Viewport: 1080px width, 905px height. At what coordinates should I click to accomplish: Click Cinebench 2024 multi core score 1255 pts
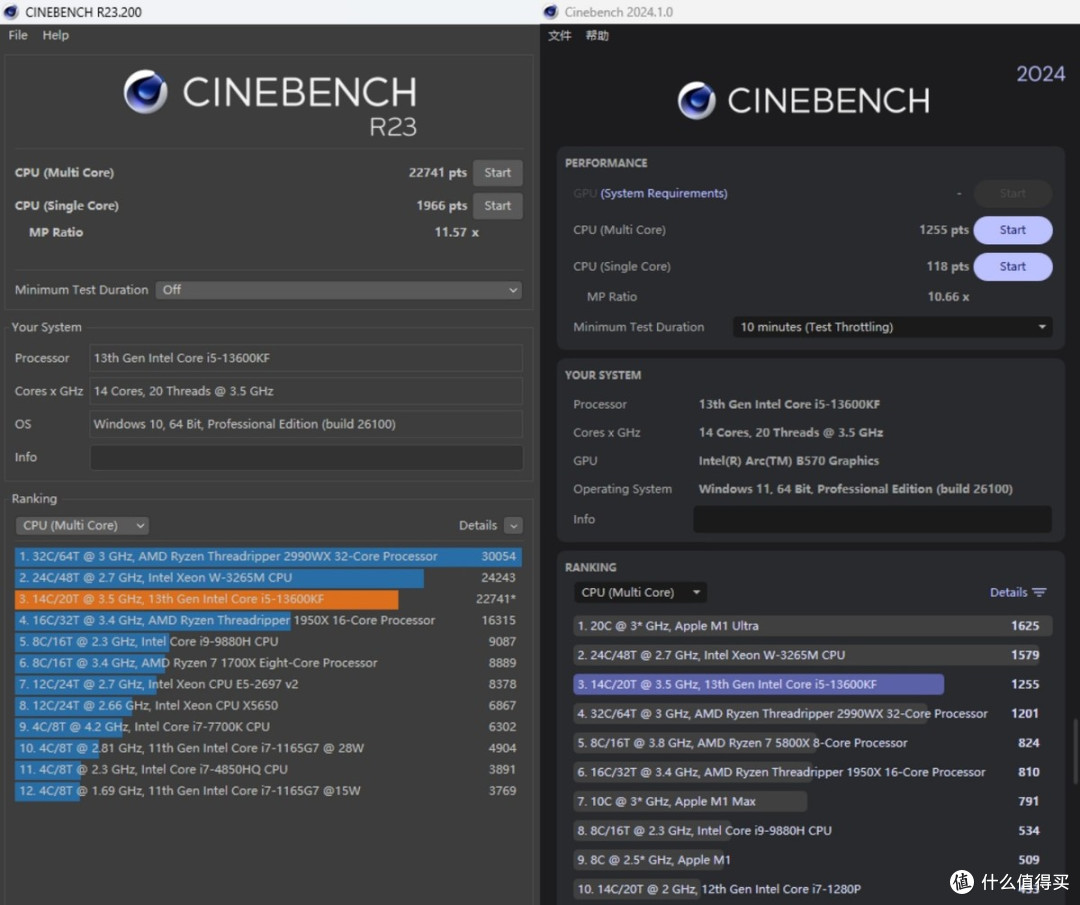point(944,230)
